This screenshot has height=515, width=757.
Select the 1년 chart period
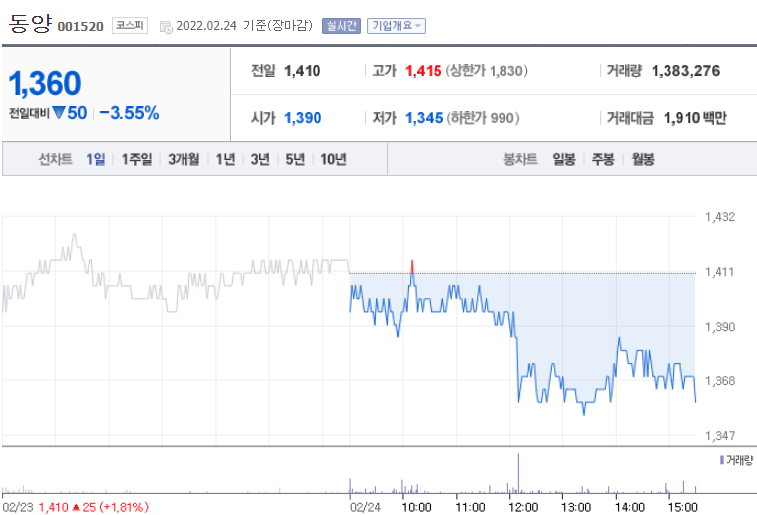225,159
